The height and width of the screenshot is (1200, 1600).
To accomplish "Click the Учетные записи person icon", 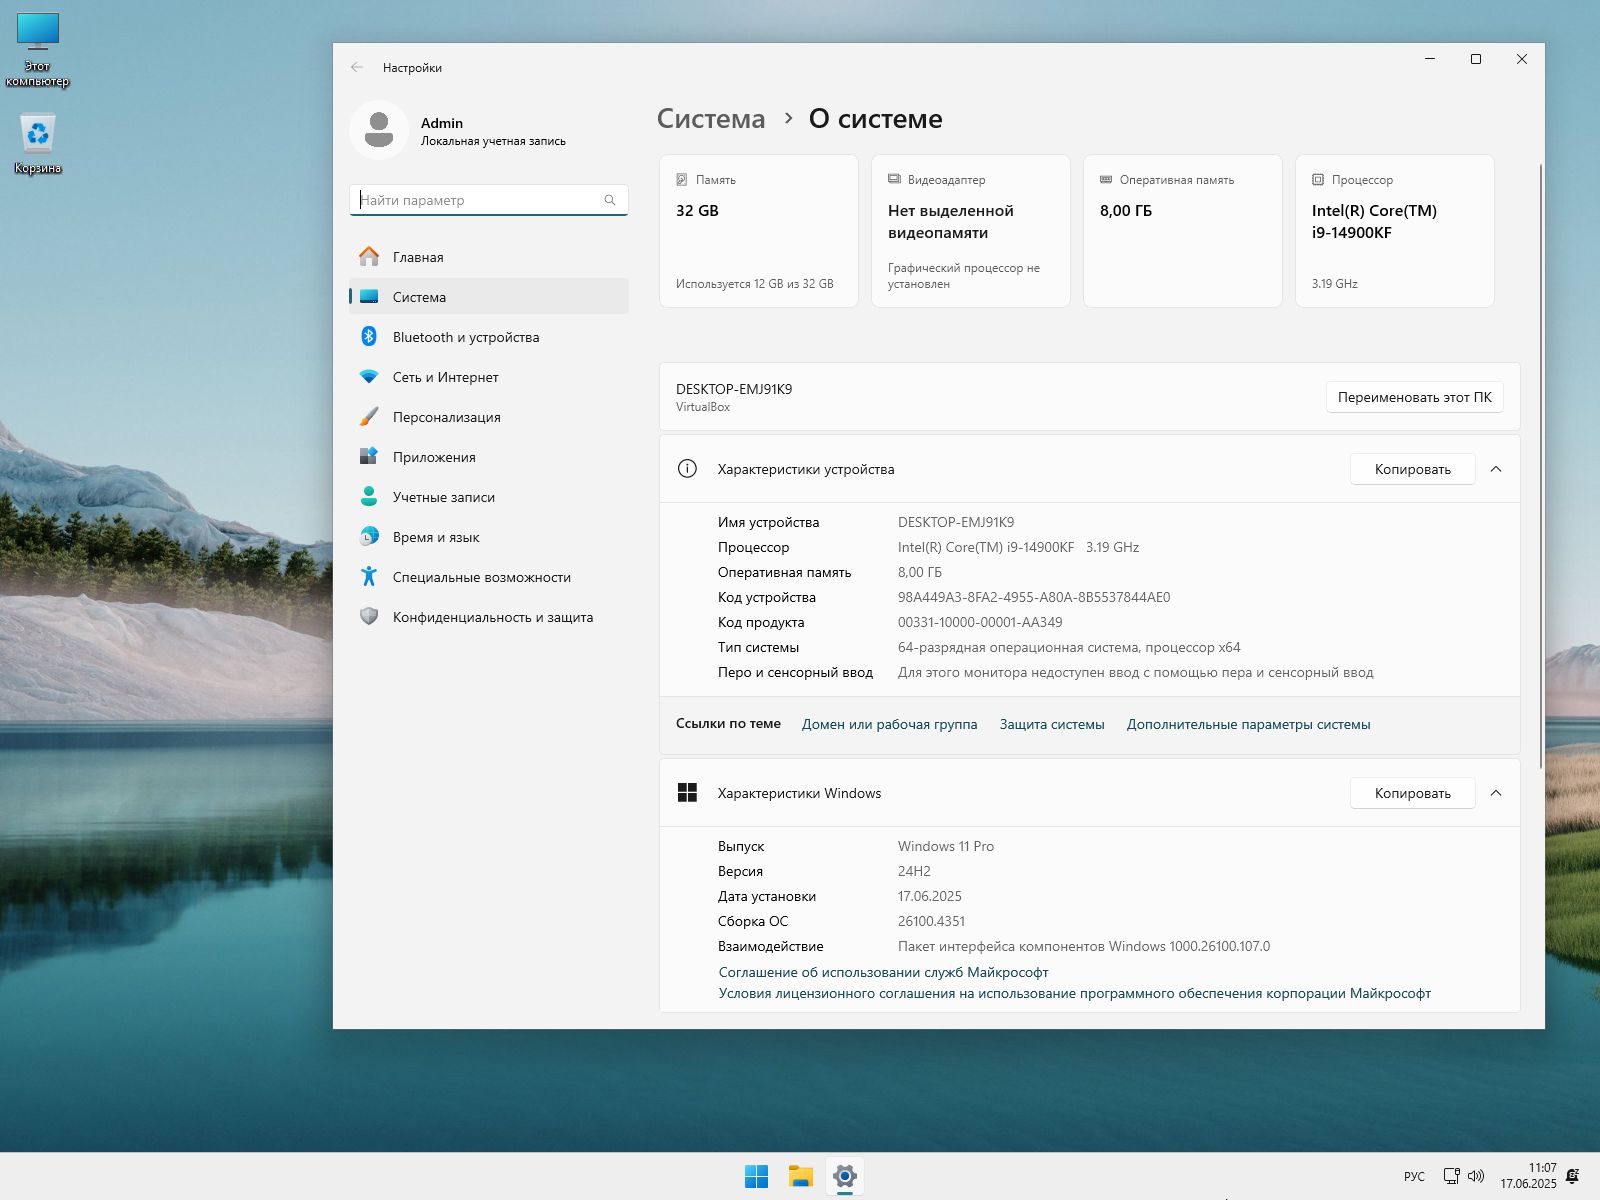I will (x=369, y=497).
